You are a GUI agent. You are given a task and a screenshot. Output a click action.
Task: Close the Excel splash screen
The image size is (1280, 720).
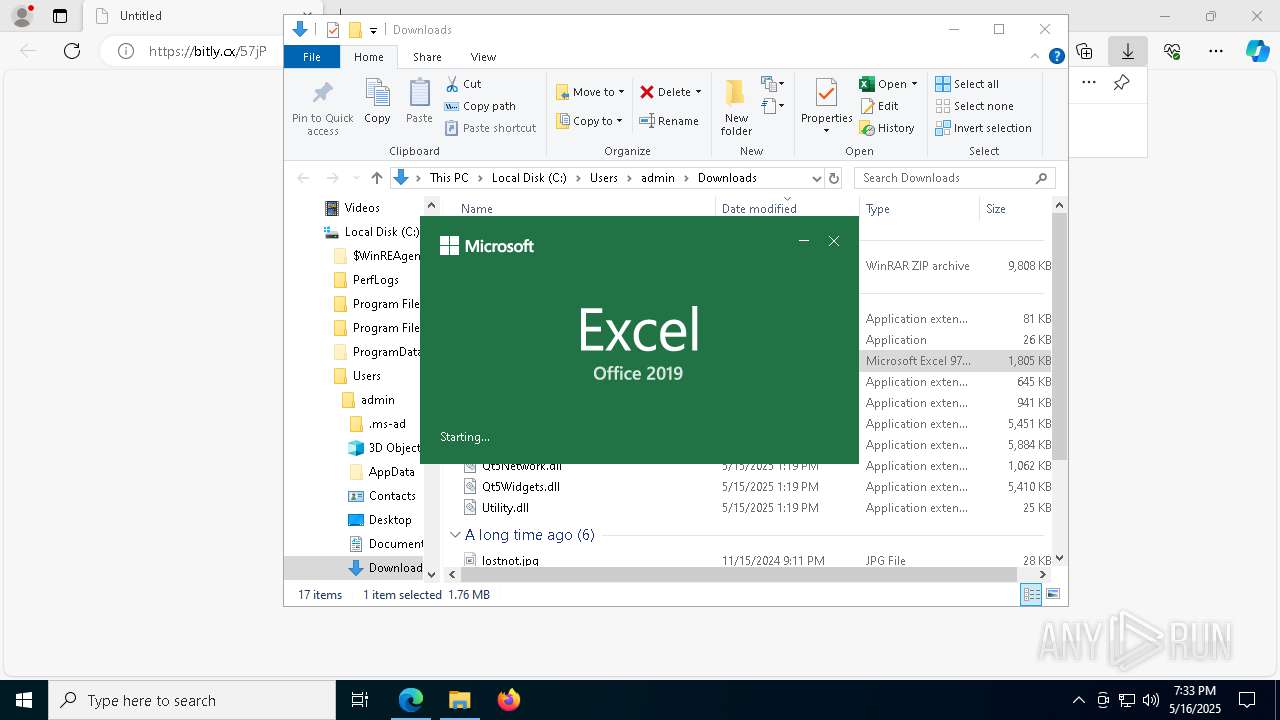(834, 241)
